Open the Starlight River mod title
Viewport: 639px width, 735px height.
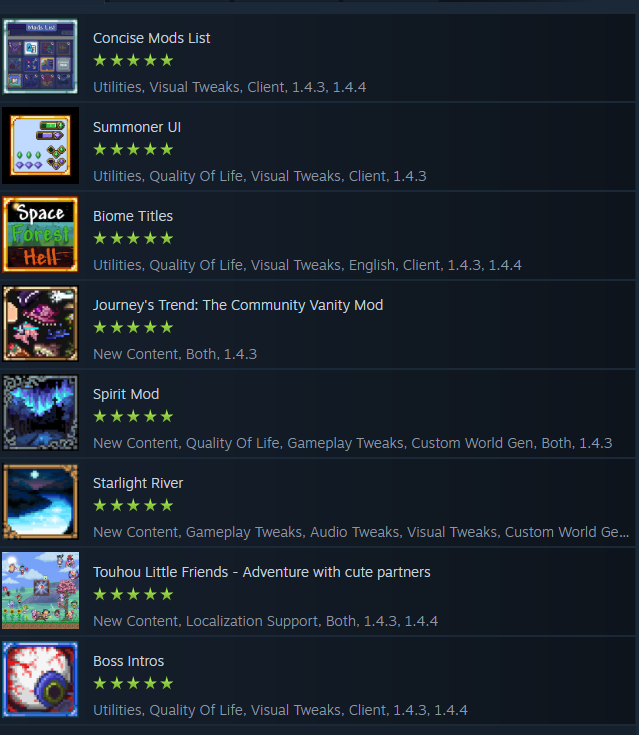138,483
